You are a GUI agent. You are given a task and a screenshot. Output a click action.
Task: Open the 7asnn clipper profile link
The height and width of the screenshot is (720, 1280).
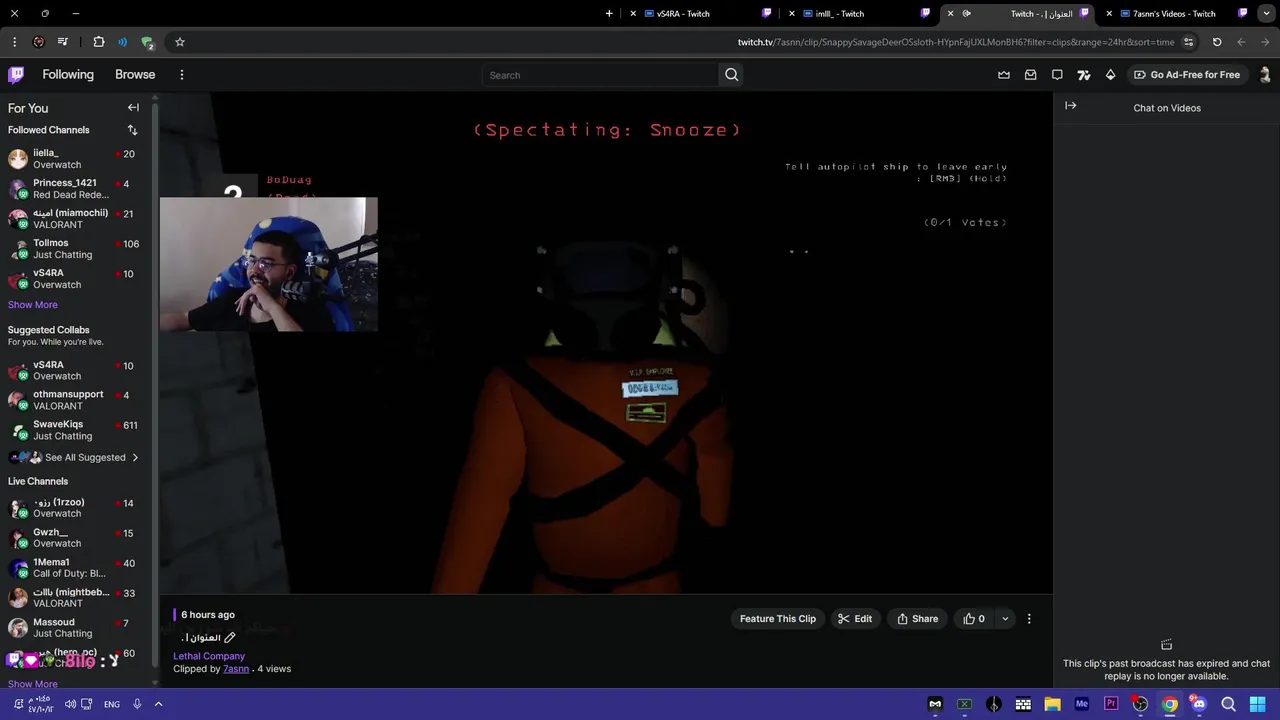point(236,669)
